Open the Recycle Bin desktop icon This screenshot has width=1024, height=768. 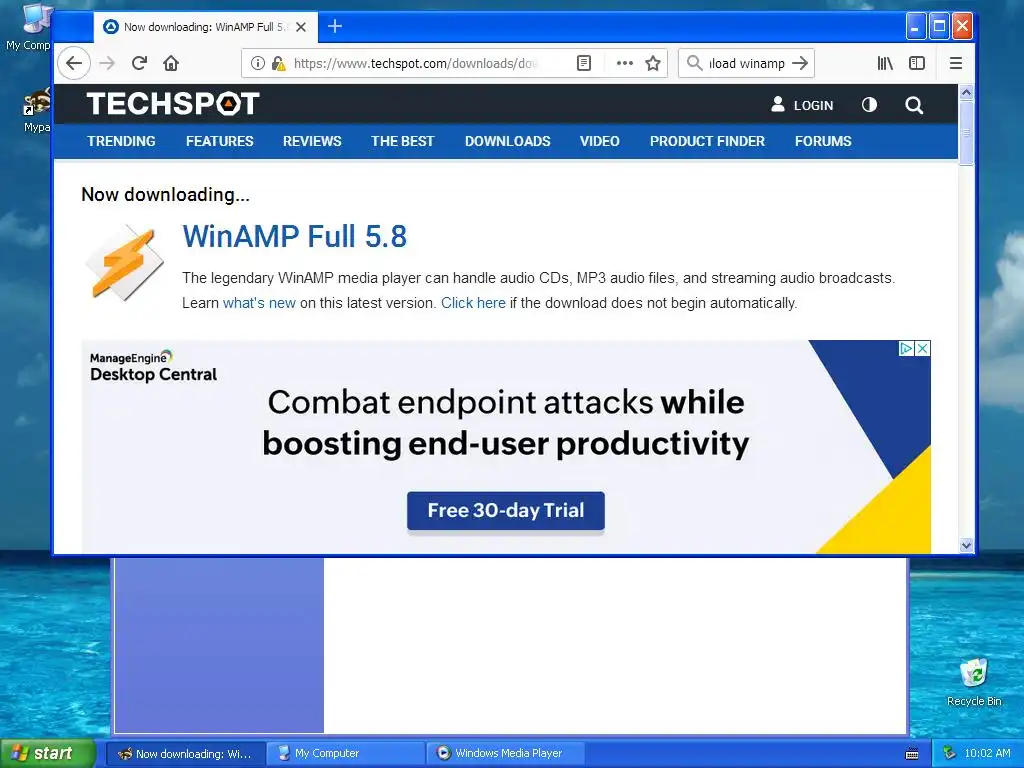pyautogui.click(x=974, y=682)
